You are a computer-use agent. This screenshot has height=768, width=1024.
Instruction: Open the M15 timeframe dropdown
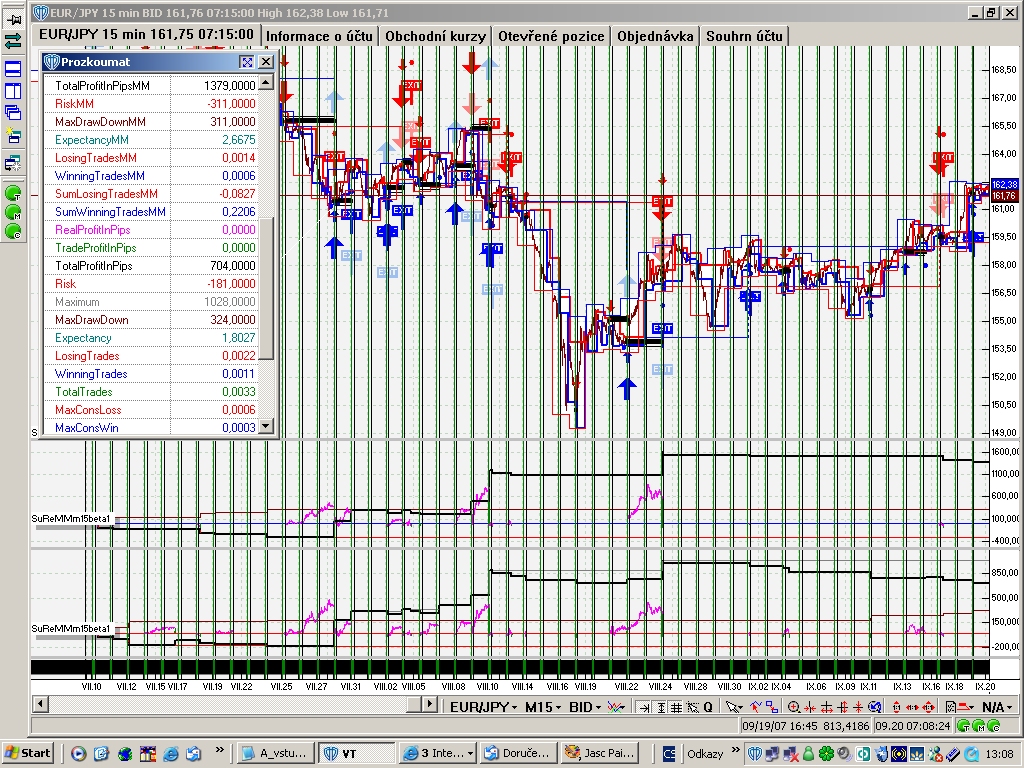544,707
